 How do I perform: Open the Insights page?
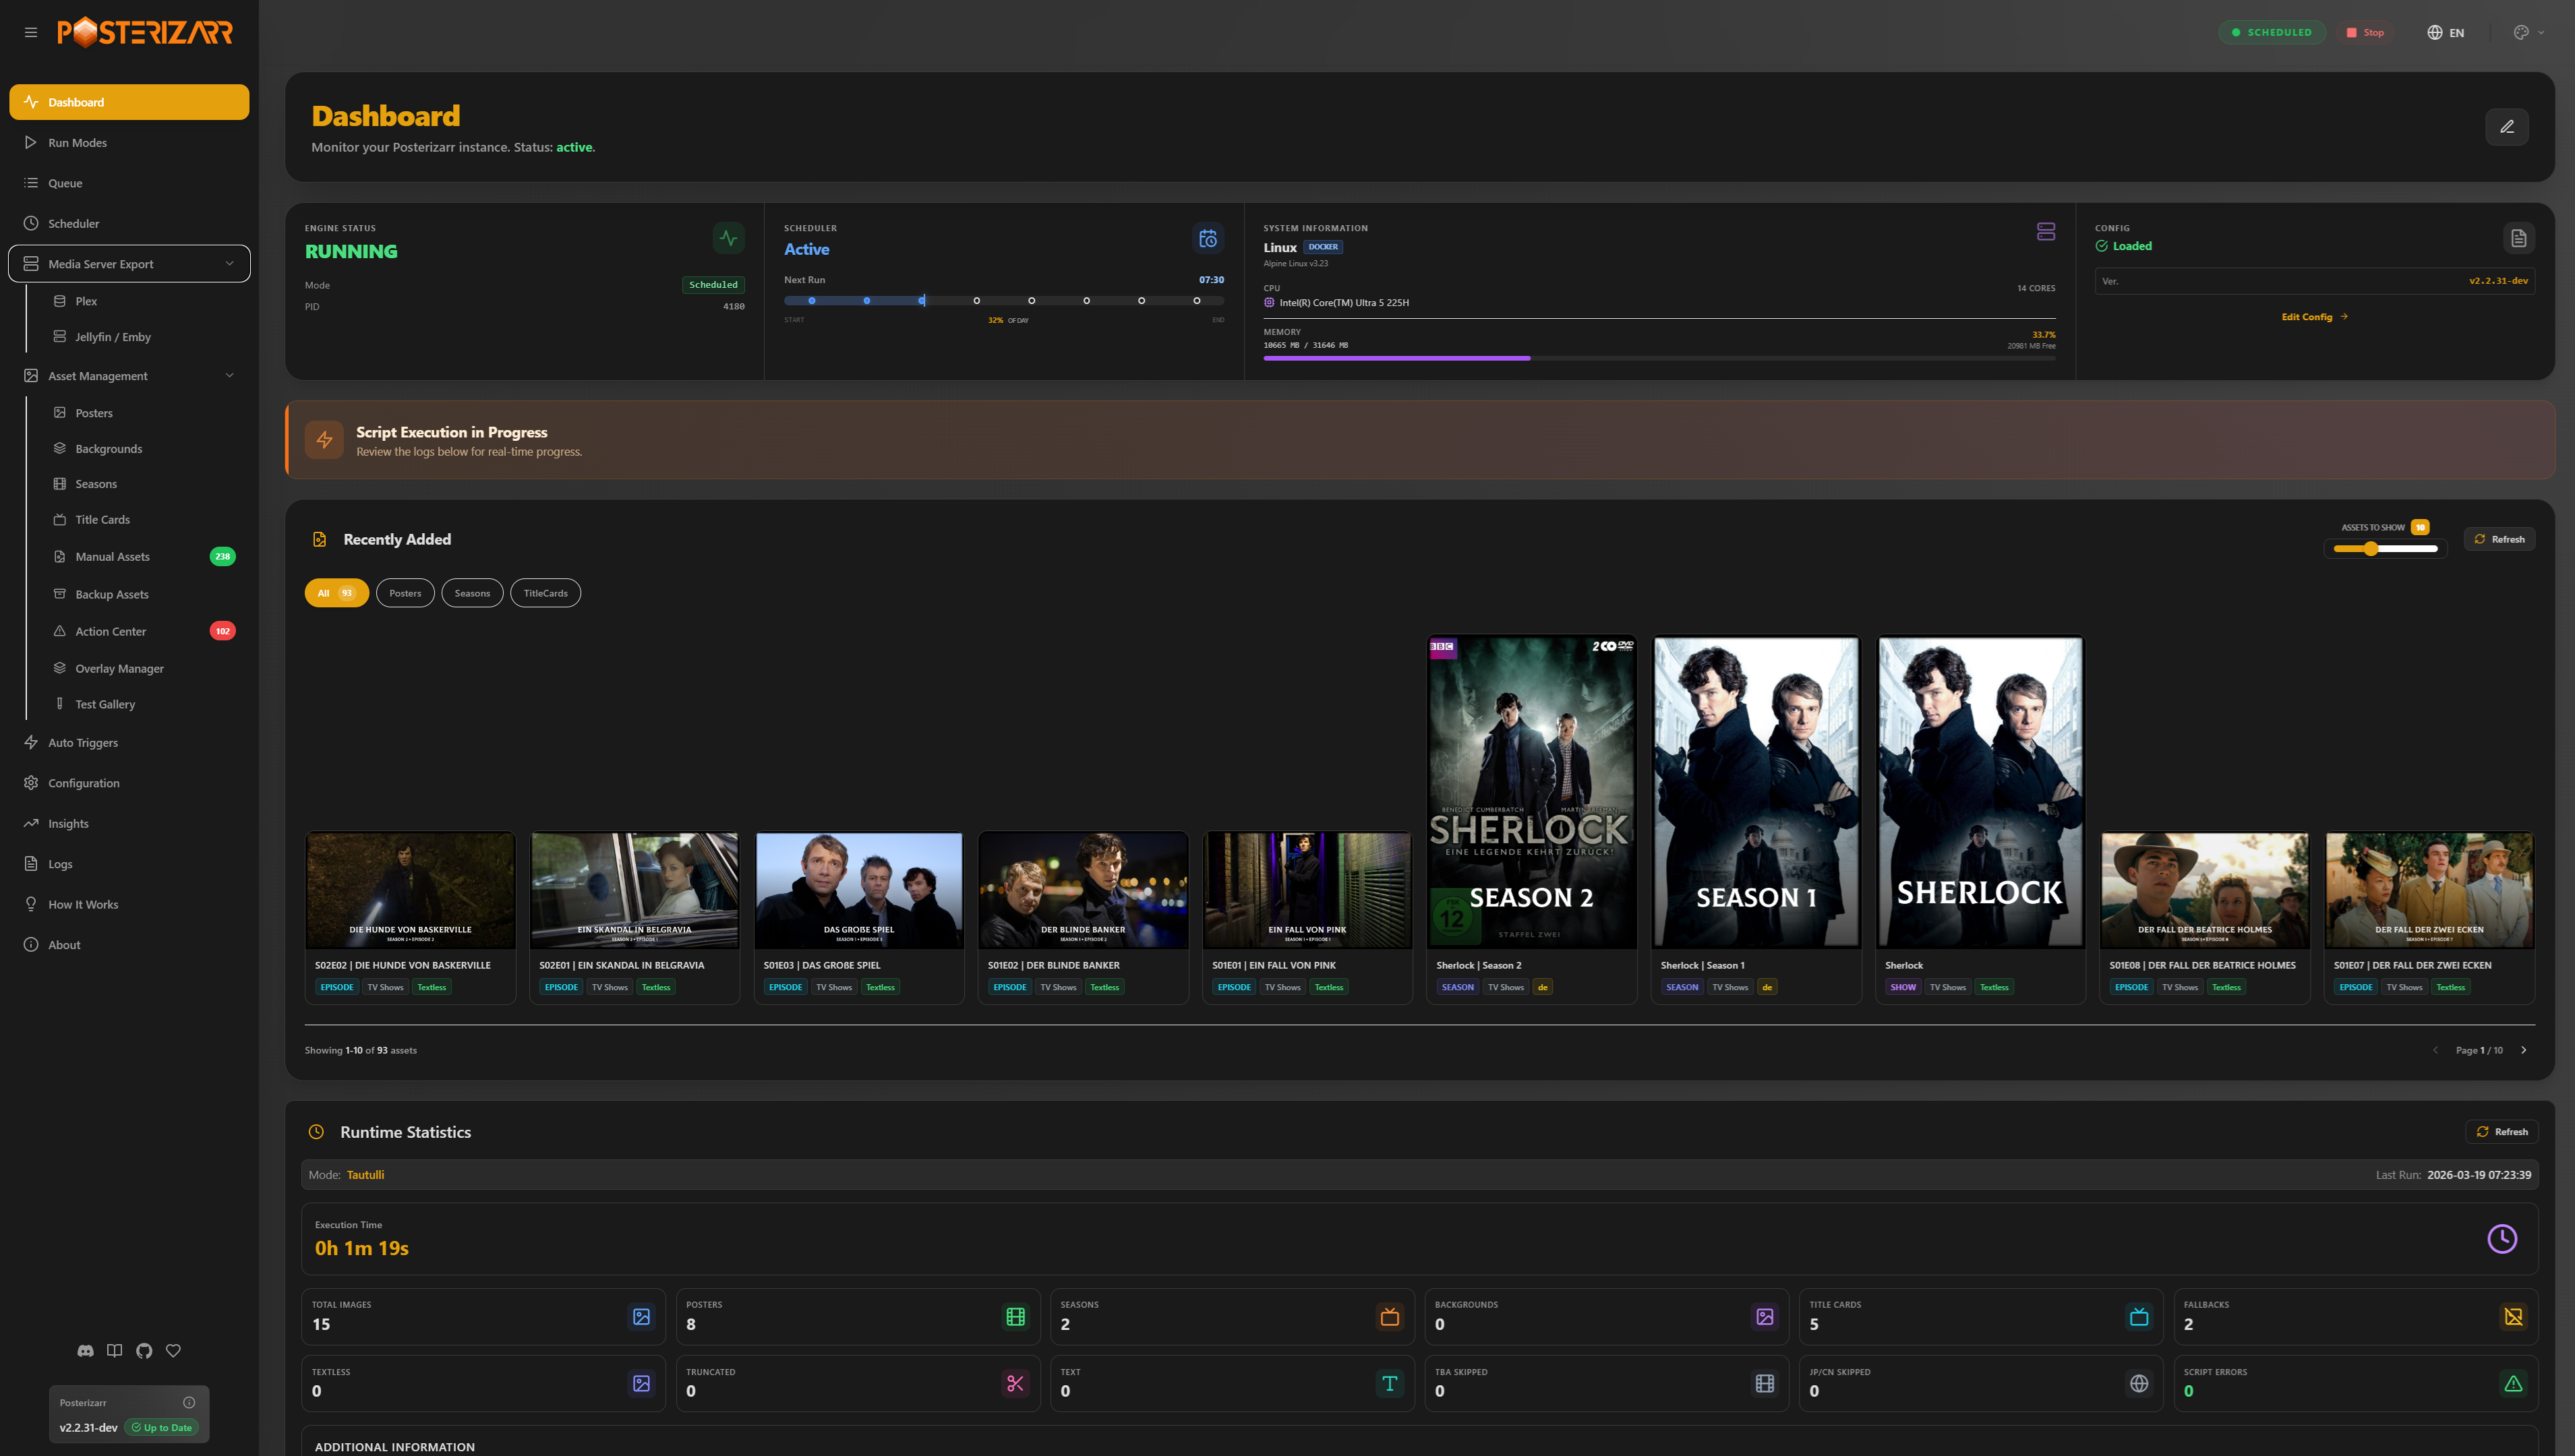tap(129, 824)
